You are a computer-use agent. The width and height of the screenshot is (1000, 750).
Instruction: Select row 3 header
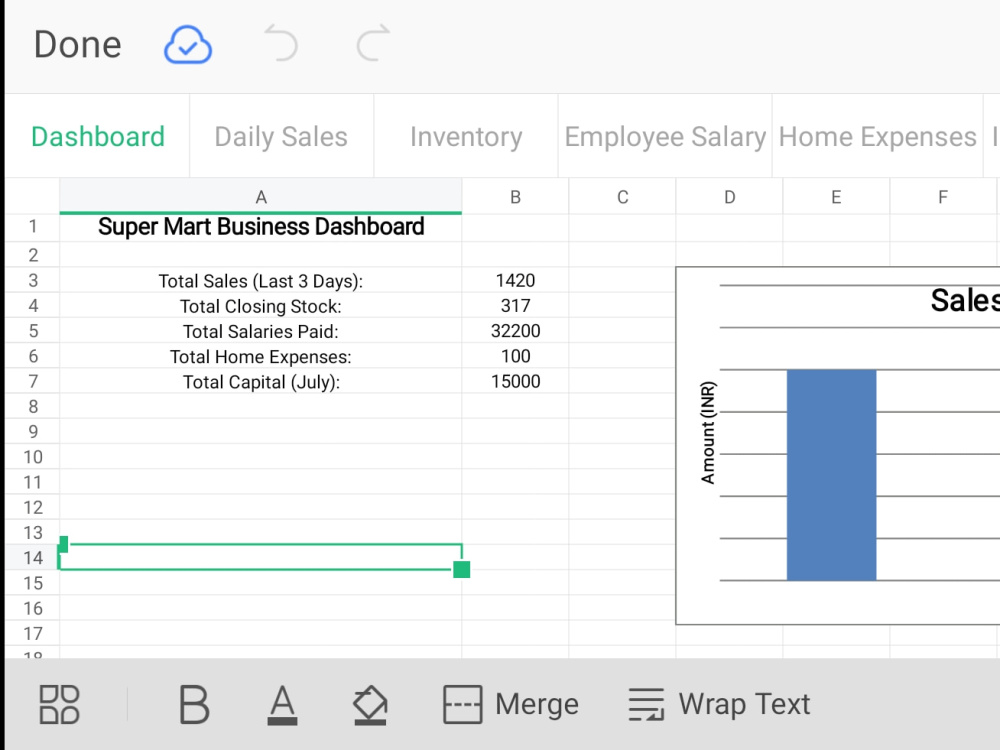(x=33, y=281)
